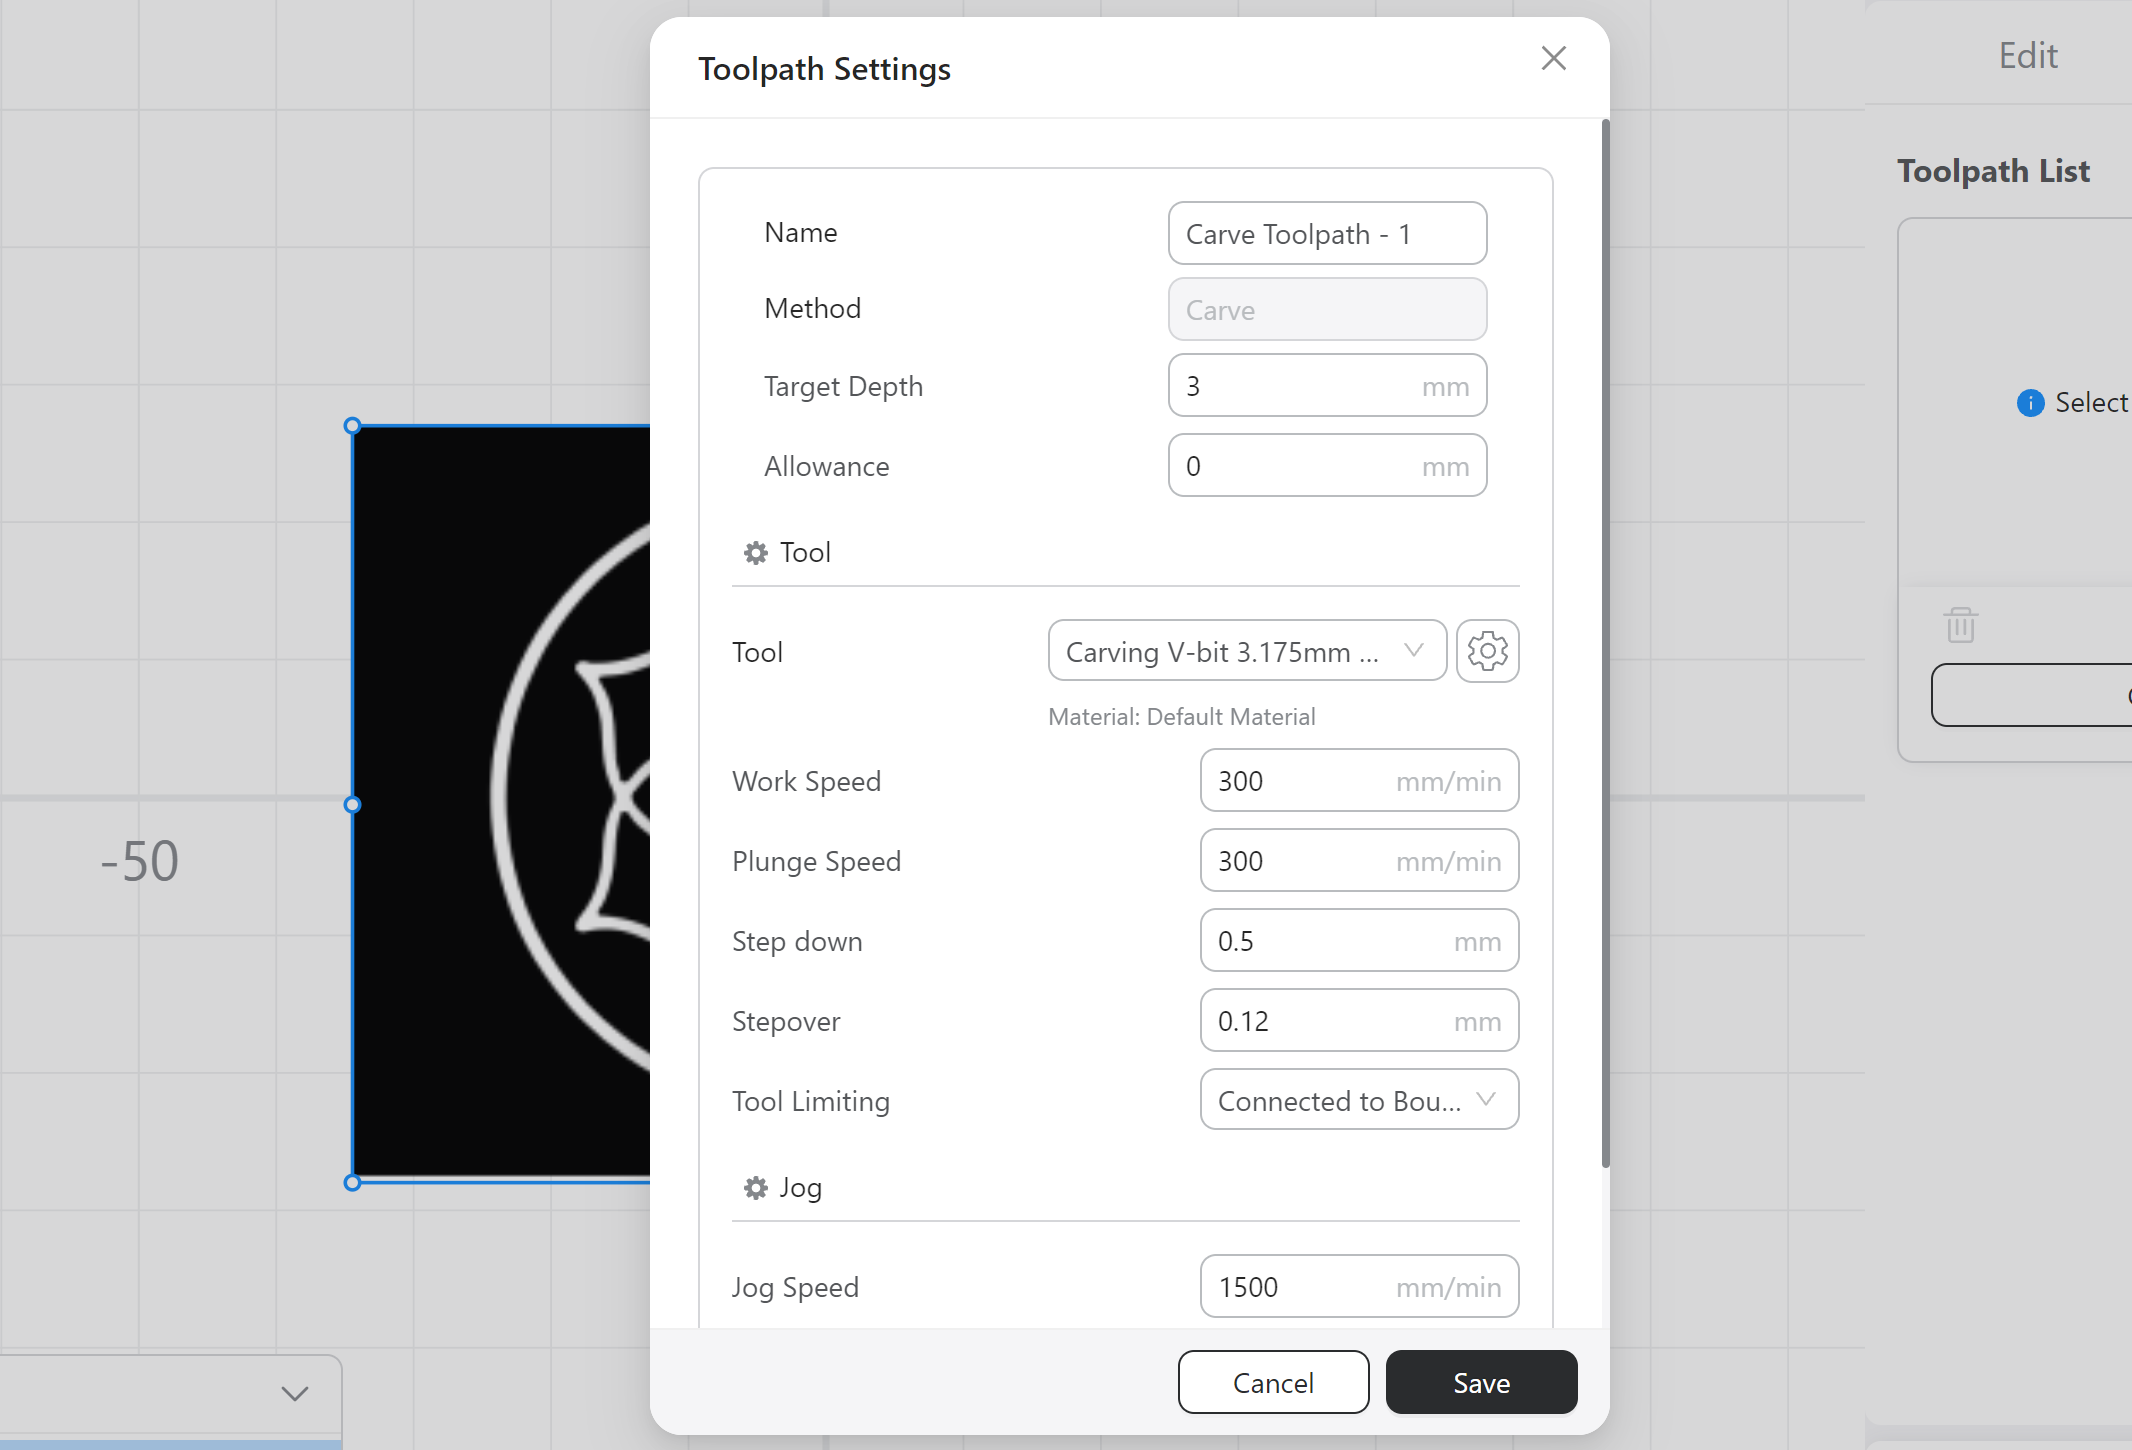This screenshot has height=1450, width=2132.
Task: Click the Tool section gear icon
Action: click(x=756, y=552)
